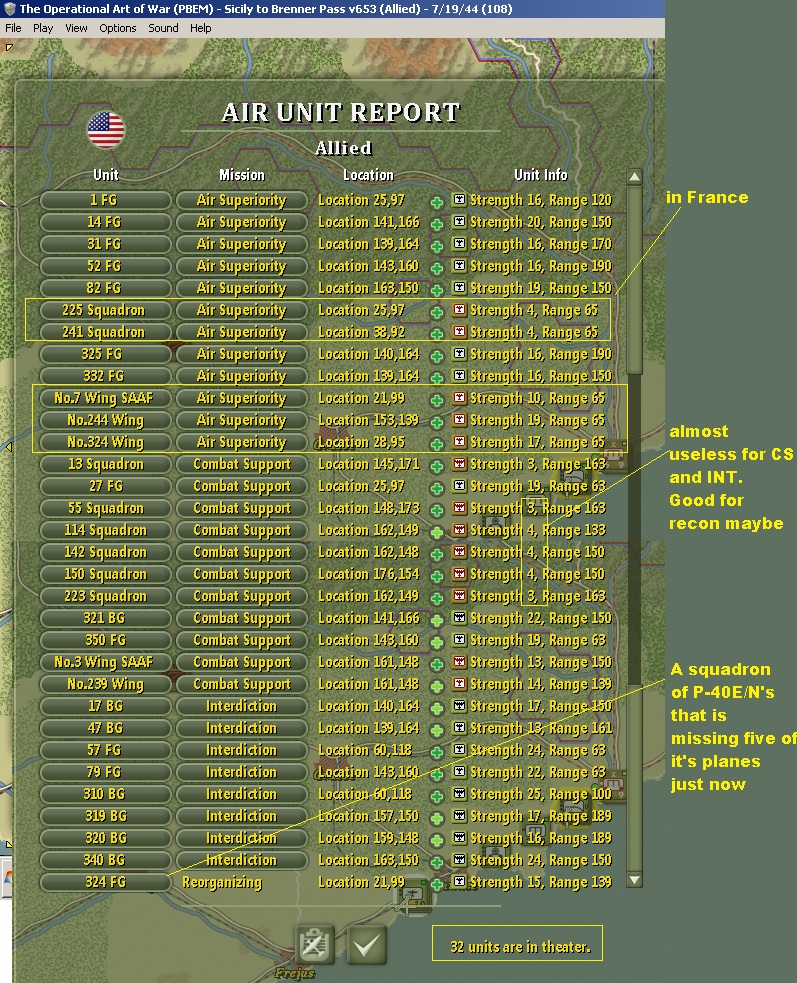Open the 324 FG unit button
The image size is (797, 983).
105,882
